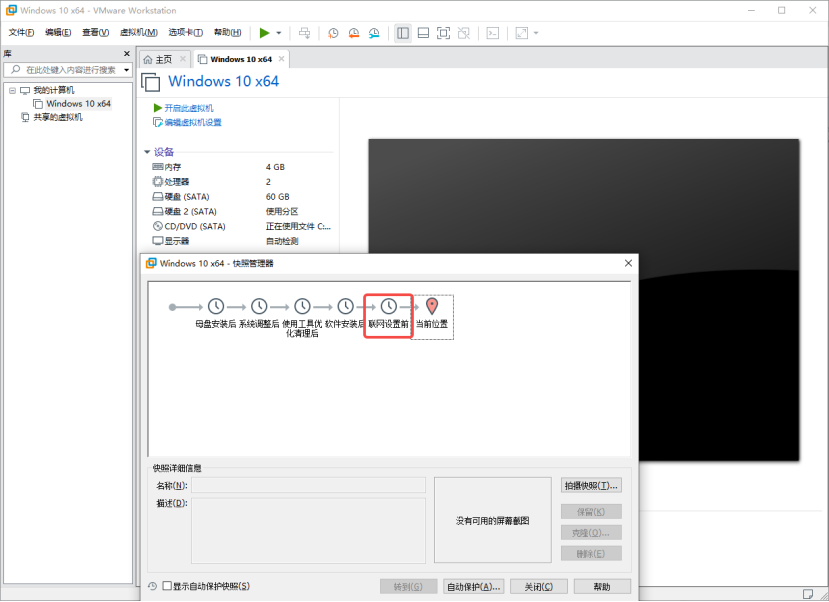Click the console view toolbar icon
Screen dimensions: 829x602
tap(493, 33)
